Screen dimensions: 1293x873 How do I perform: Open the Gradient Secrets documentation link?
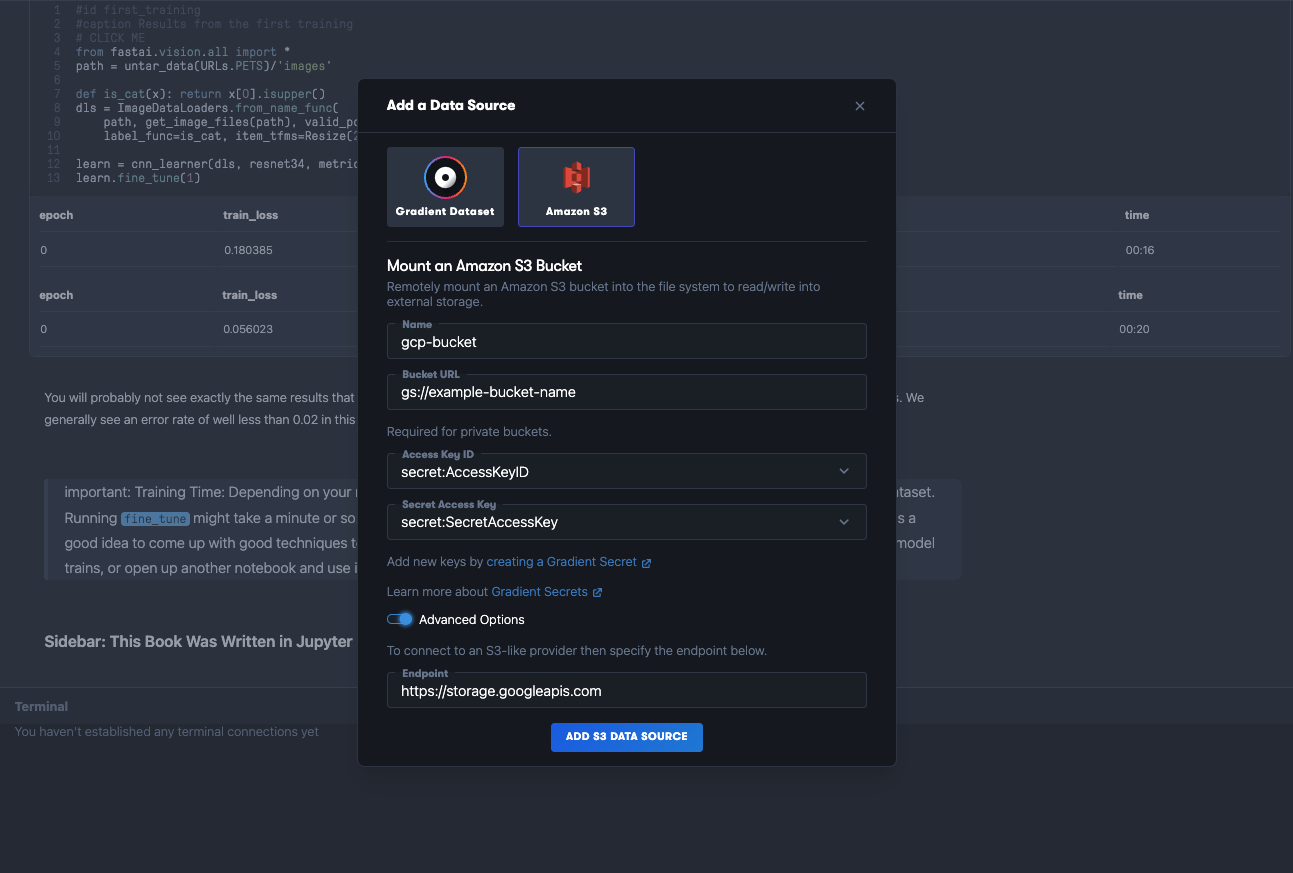[x=539, y=592]
